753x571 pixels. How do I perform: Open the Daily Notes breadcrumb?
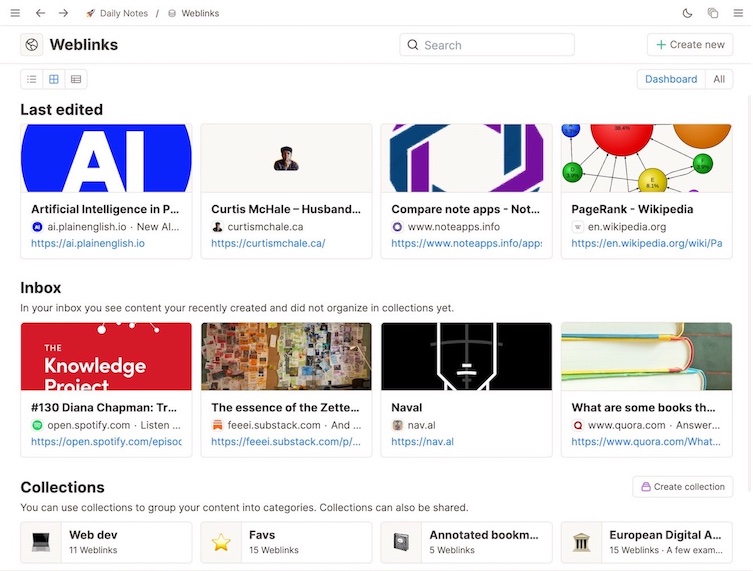coord(117,13)
